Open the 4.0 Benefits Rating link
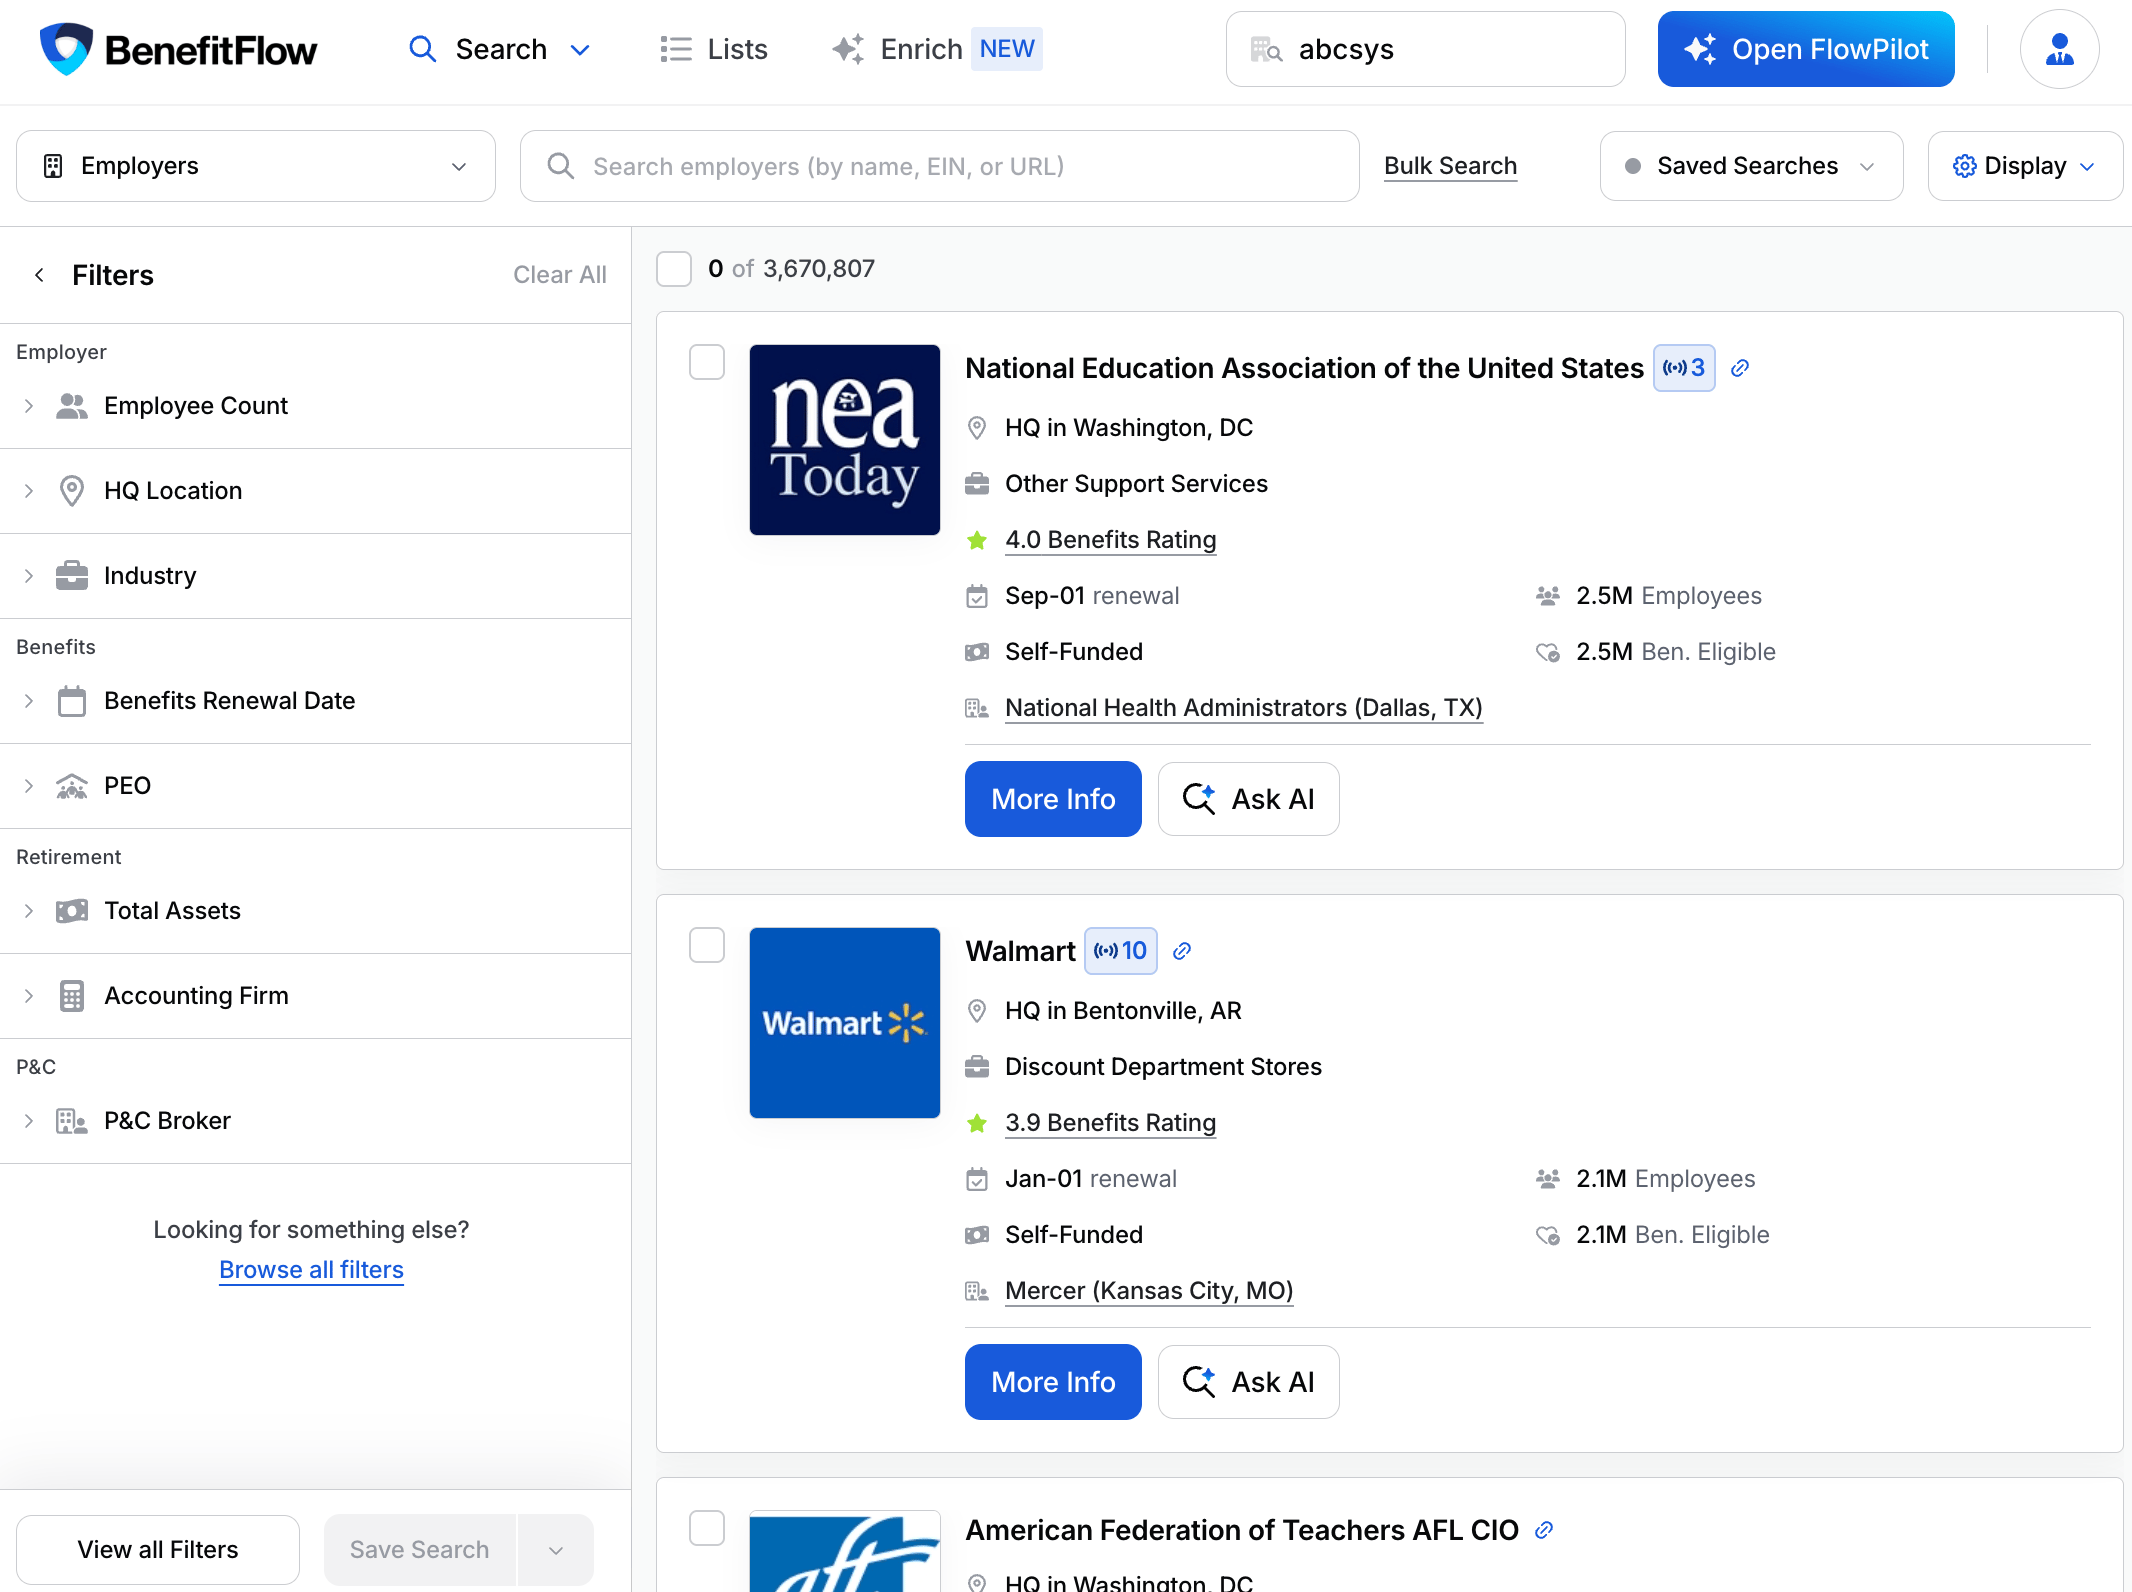 coord(1110,540)
